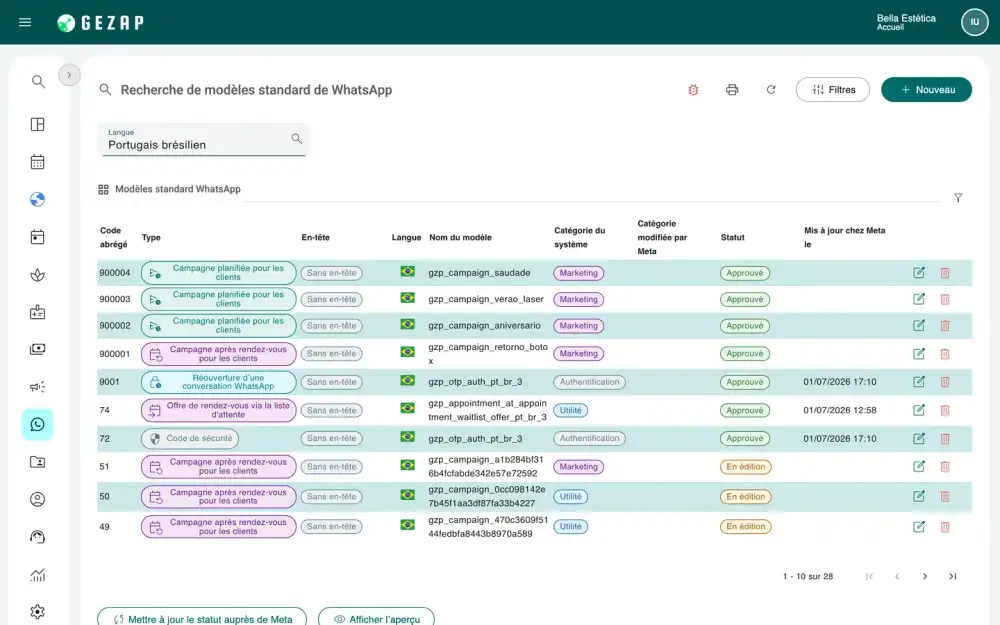Edit template gzp_campaign_saudade
The image size is (1000, 625).
tap(918, 273)
